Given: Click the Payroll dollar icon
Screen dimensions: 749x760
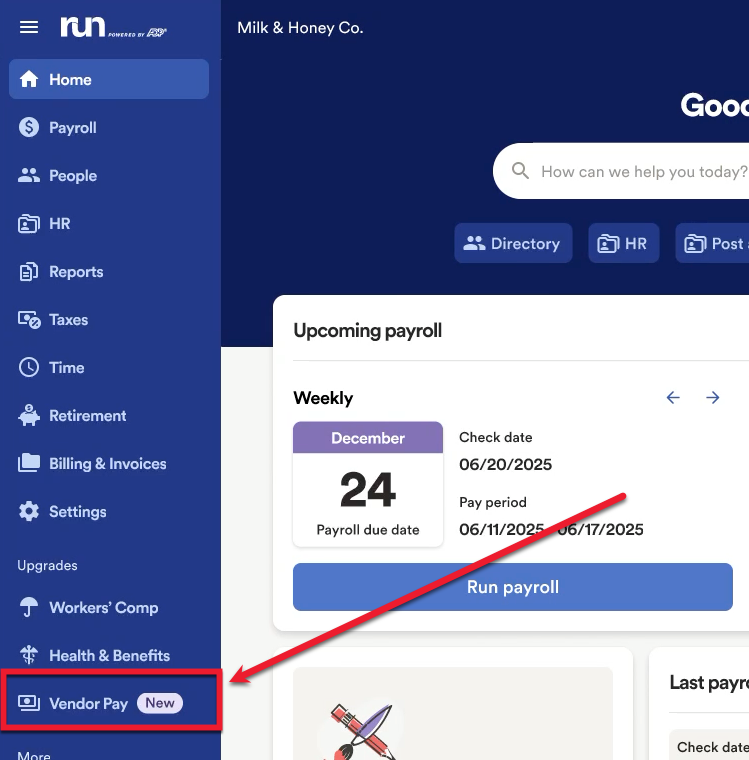Looking at the screenshot, I should click(29, 128).
